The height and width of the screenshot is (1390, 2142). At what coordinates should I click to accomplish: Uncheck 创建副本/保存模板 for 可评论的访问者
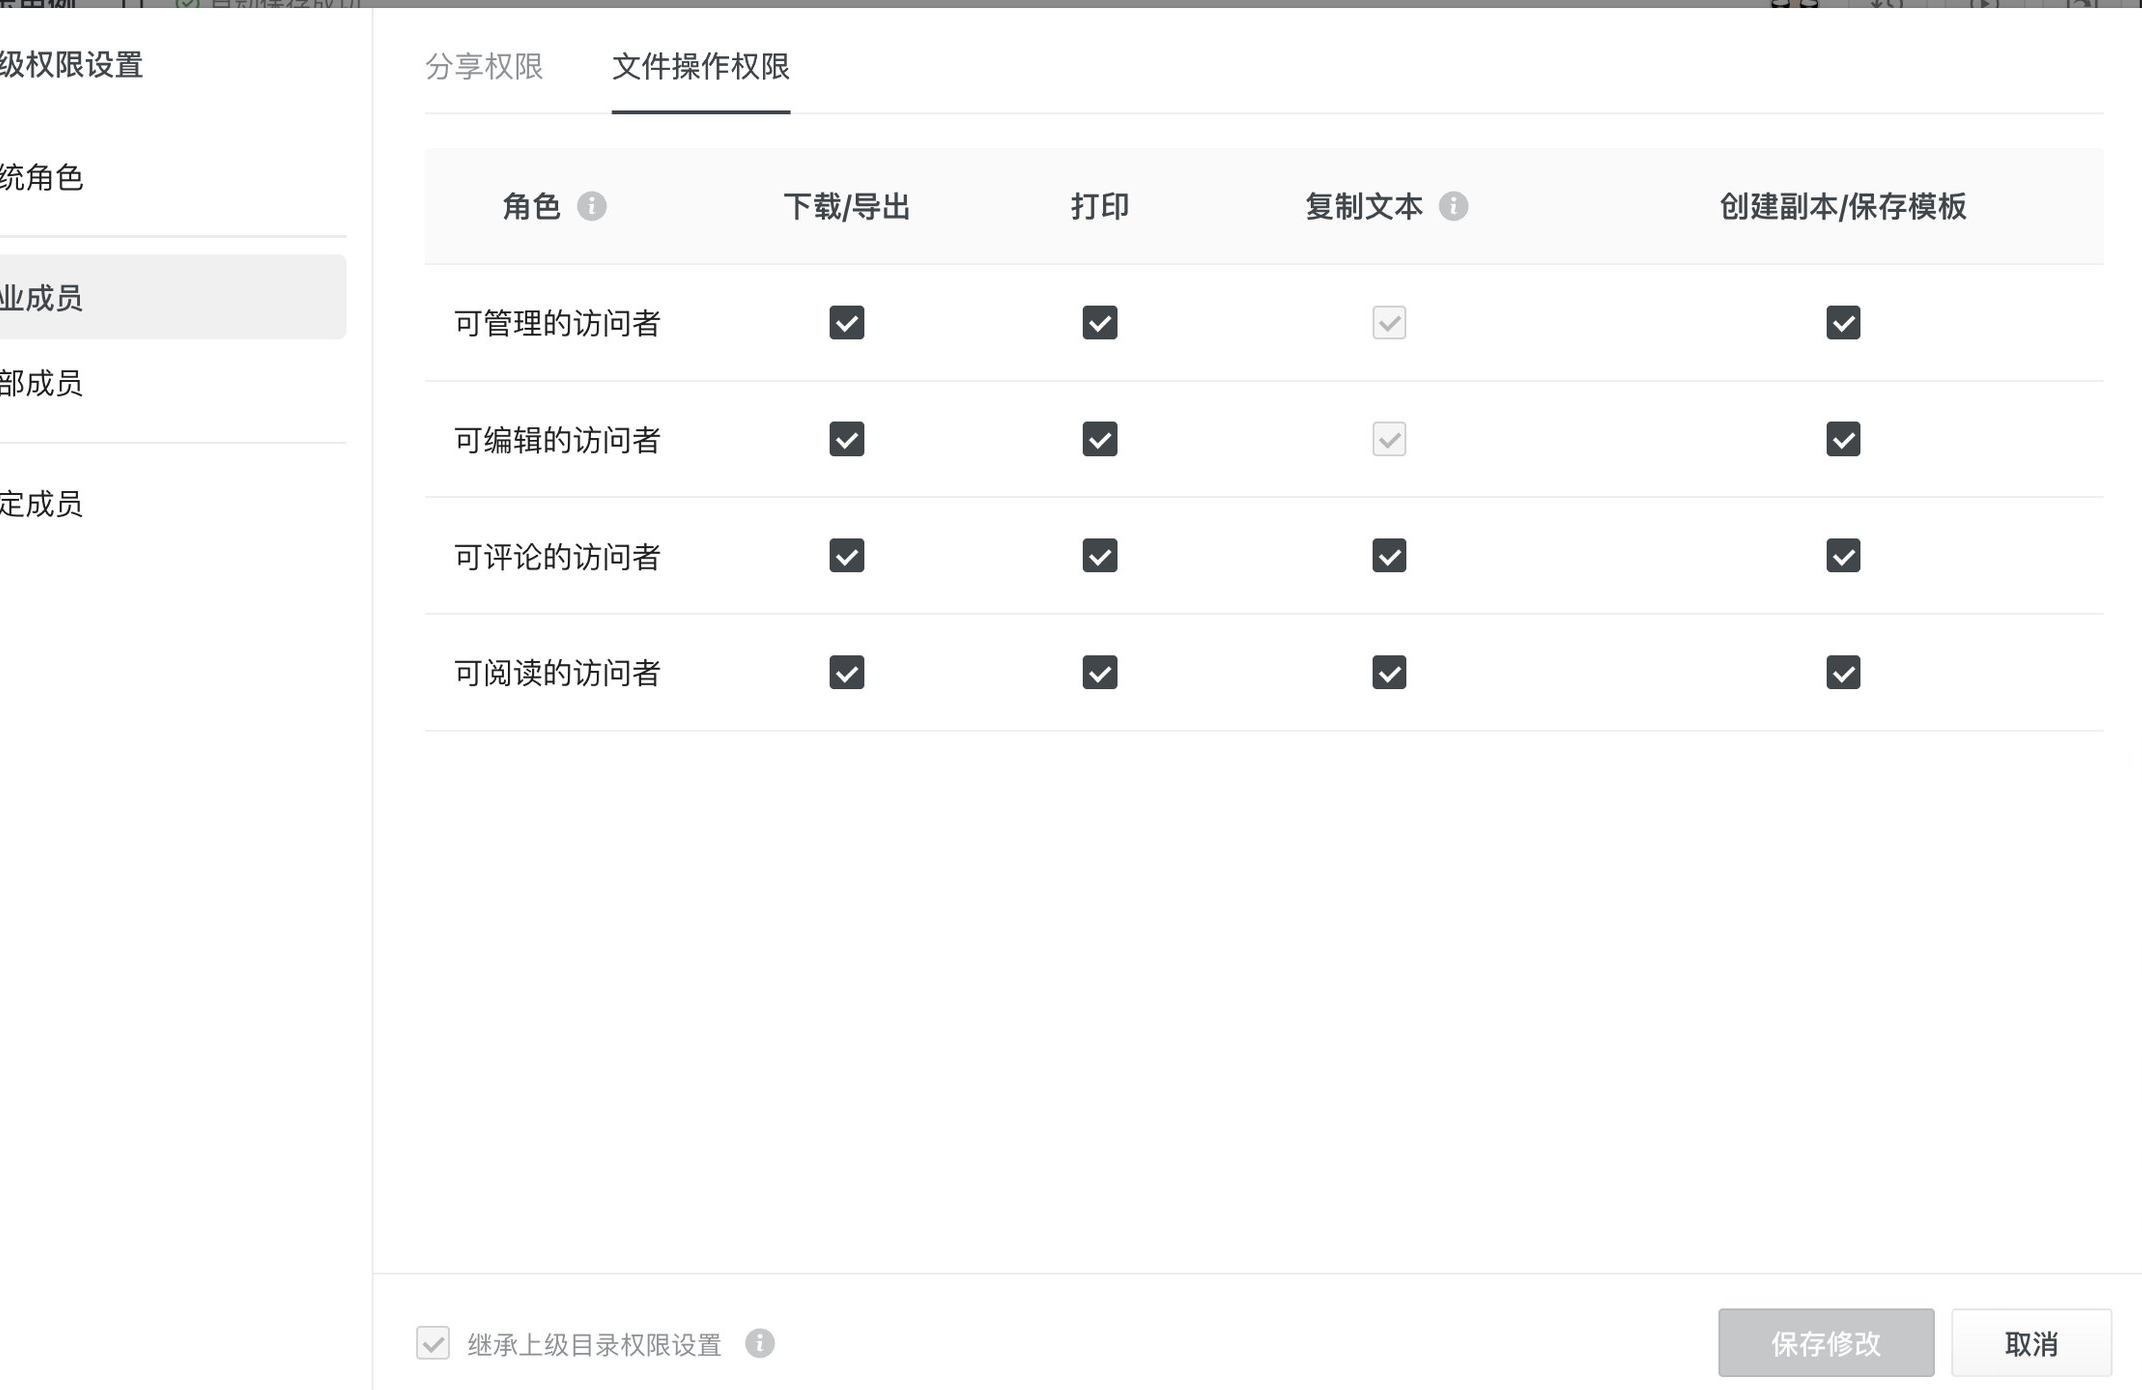tap(1843, 556)
